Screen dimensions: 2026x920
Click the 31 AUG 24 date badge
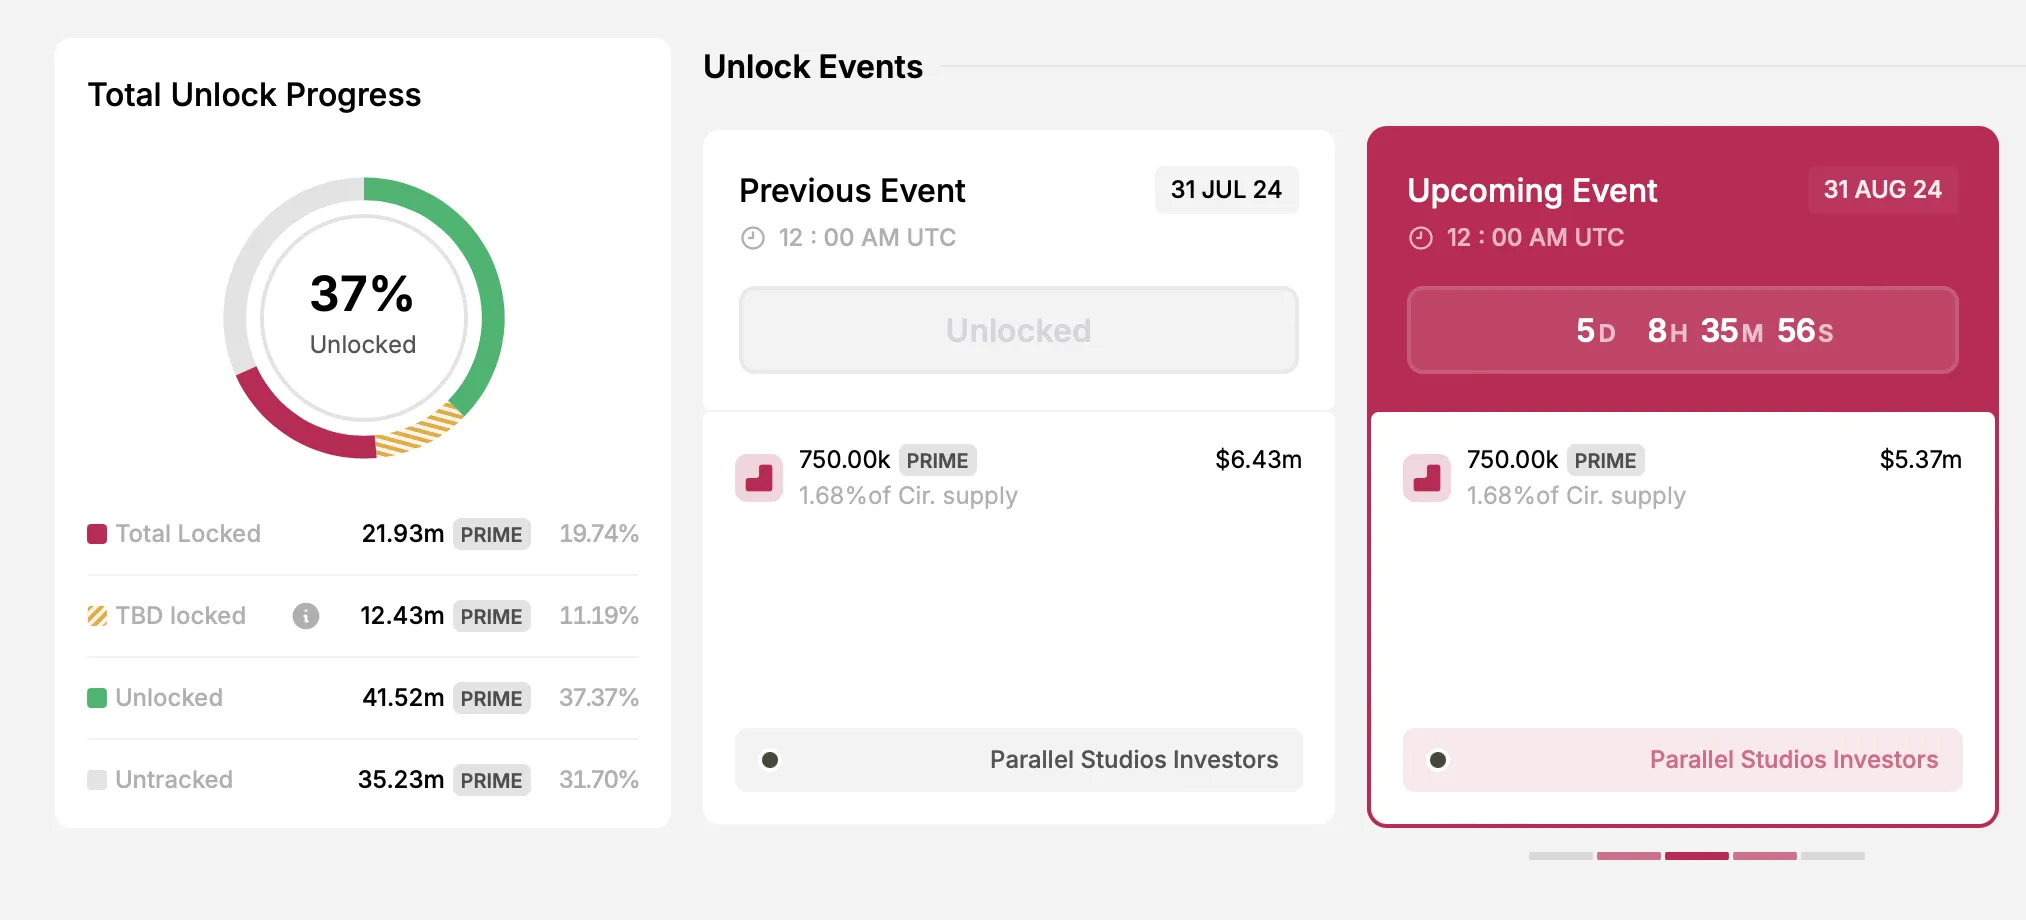click(x=1882, y=190)
